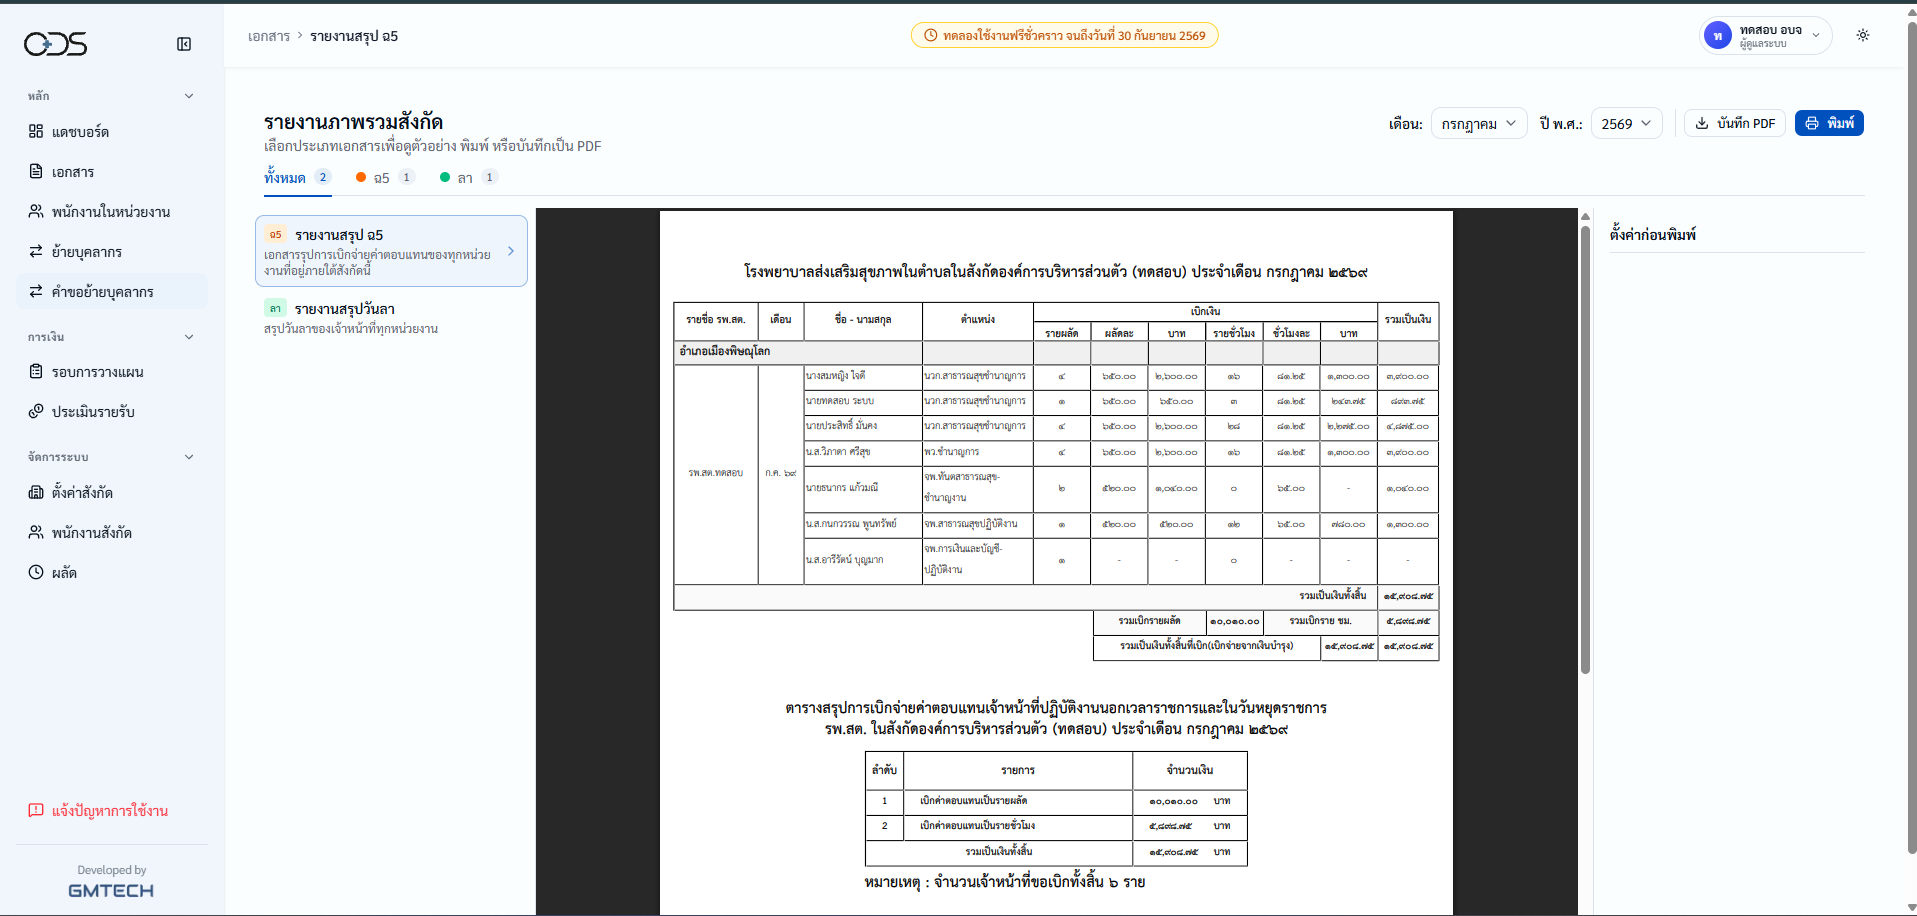Open the year dropdown showing 2569
Viewport: 1917px width, 916px height.
click(1627, 124)
